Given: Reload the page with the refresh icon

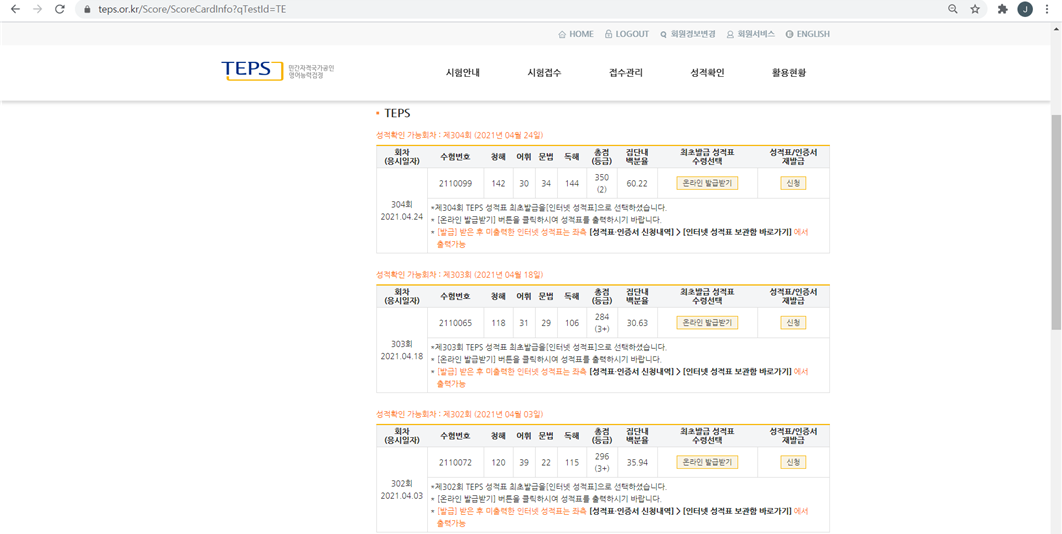Looking at the screenshot, I should [x=60, y=9].
